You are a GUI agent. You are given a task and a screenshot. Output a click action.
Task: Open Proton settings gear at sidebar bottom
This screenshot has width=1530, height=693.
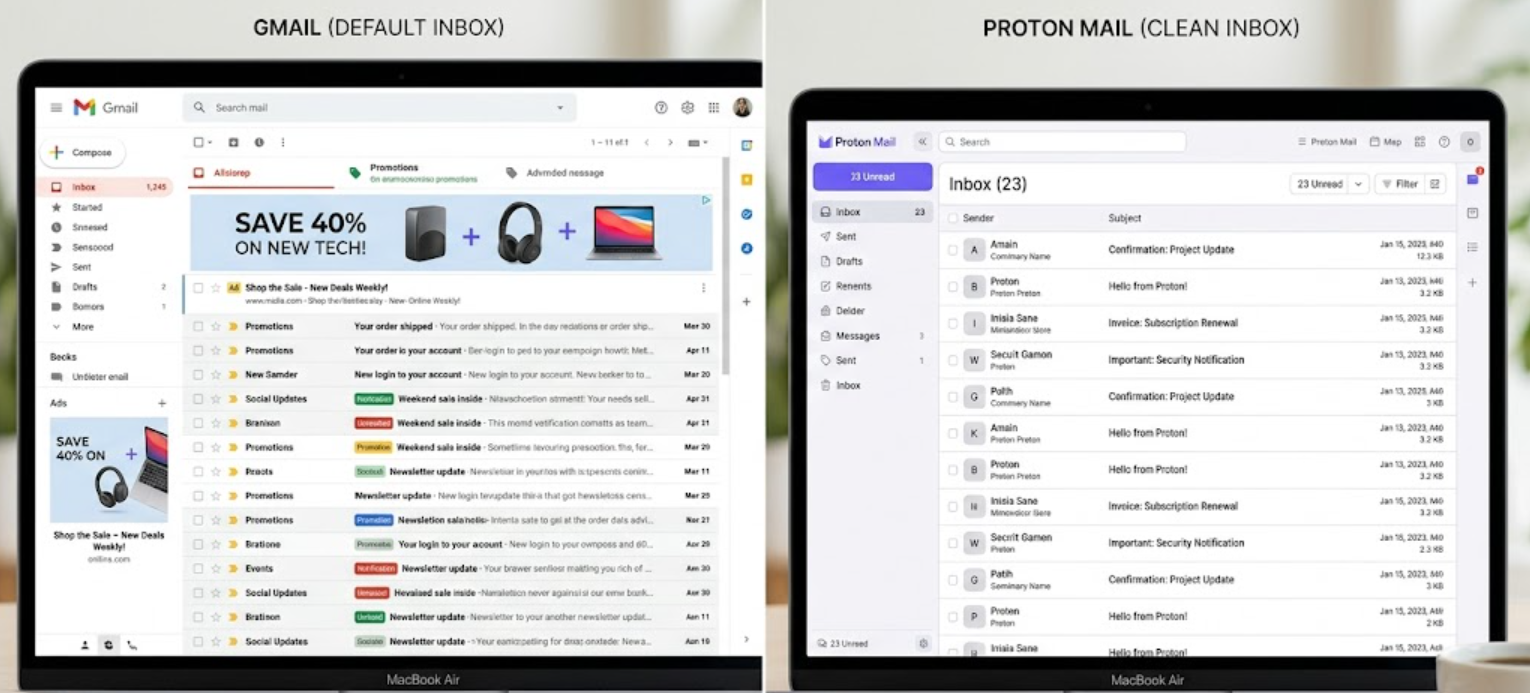click(923, 644)
